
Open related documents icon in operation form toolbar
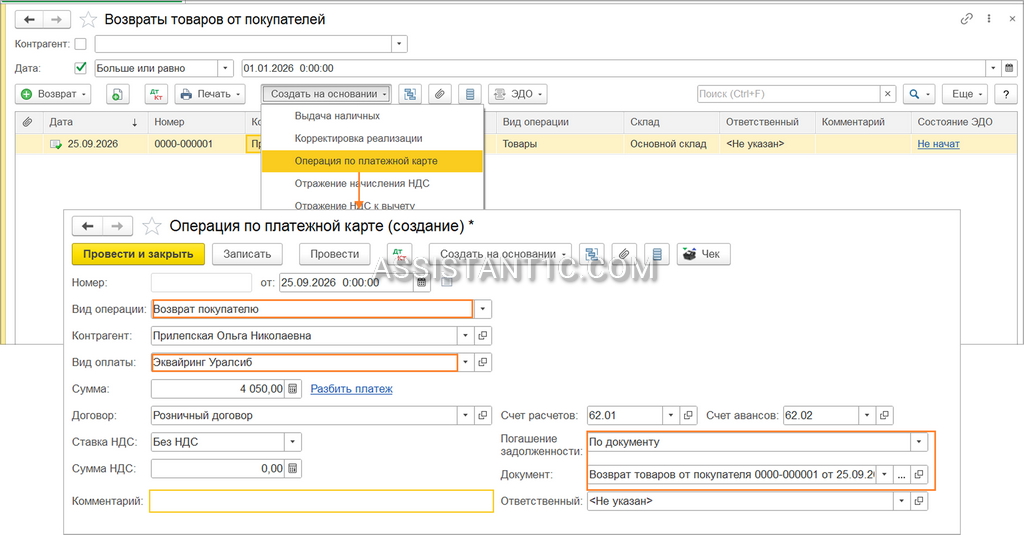pos(592,254)
